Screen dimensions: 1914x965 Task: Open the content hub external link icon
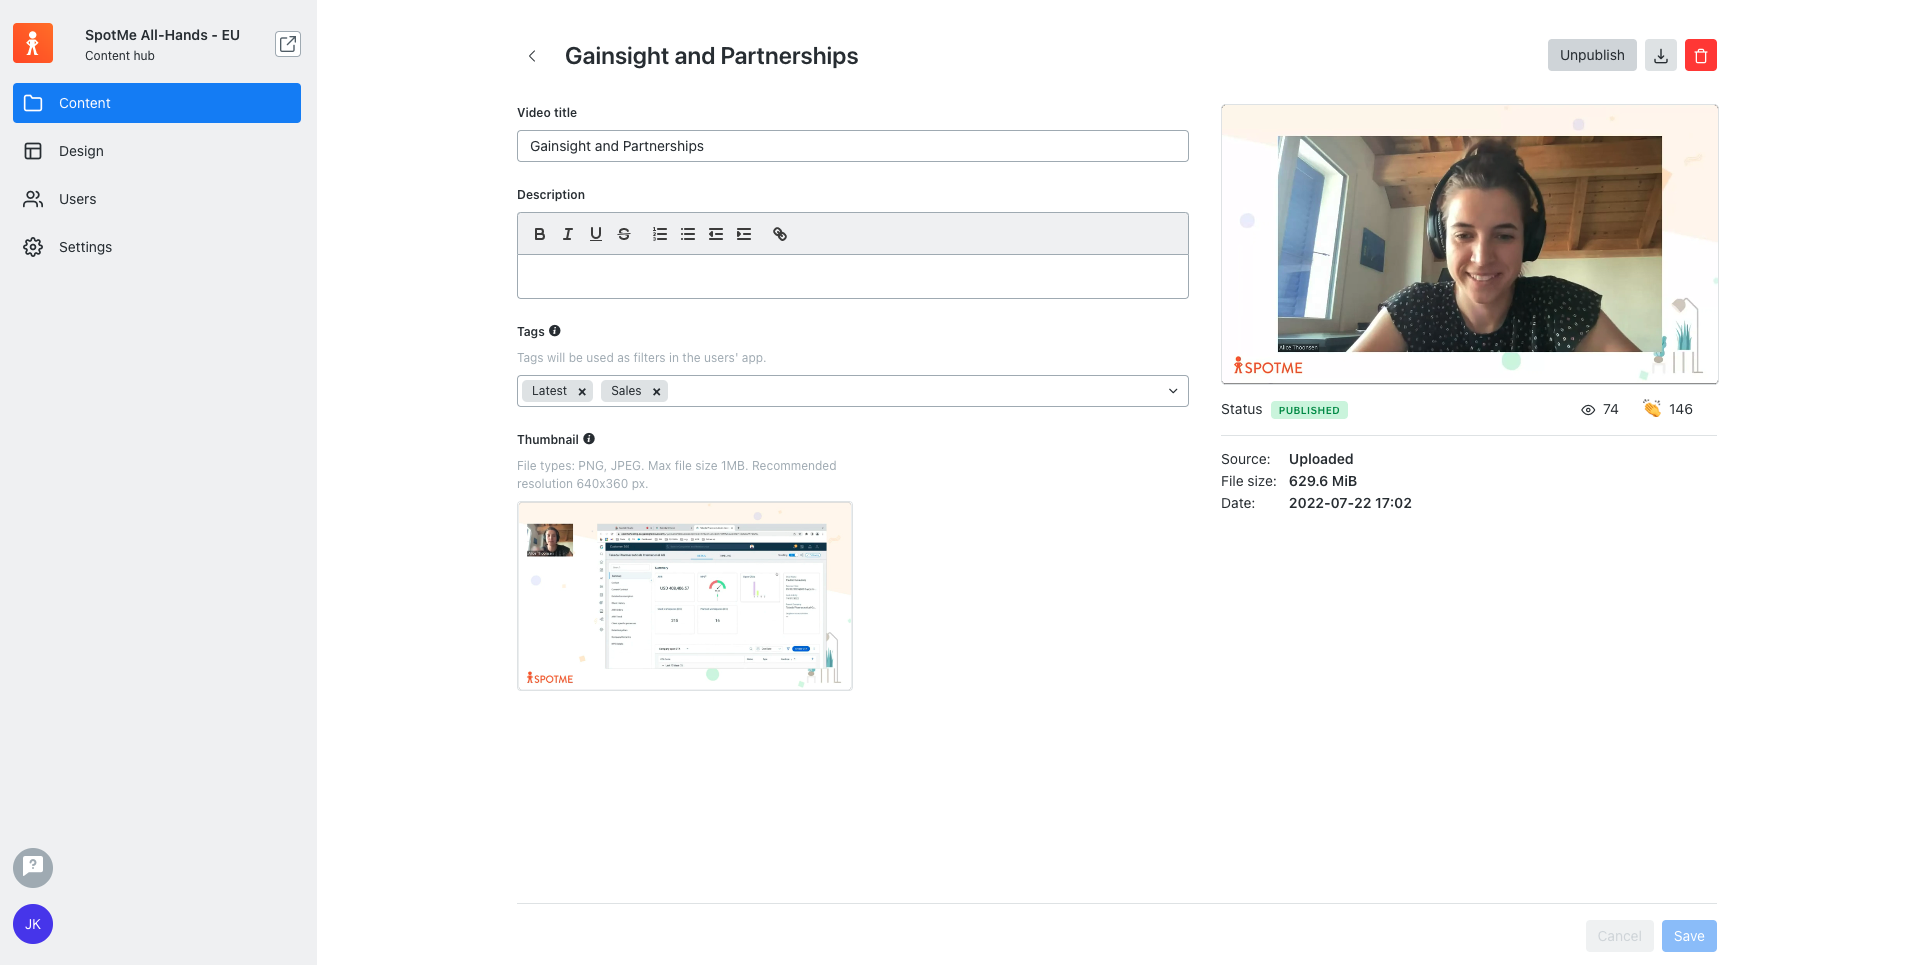[x=288, y=44]
